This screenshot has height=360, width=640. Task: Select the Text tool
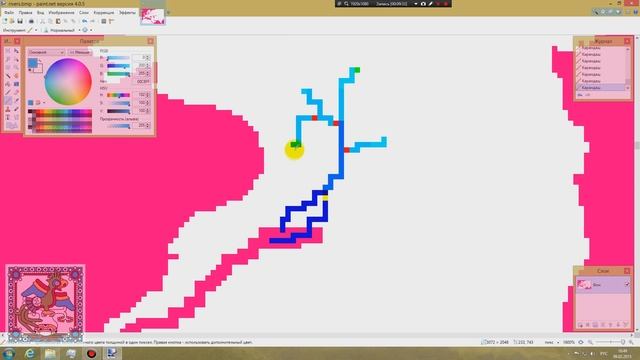pyautogui.click(x=8, y=117)
